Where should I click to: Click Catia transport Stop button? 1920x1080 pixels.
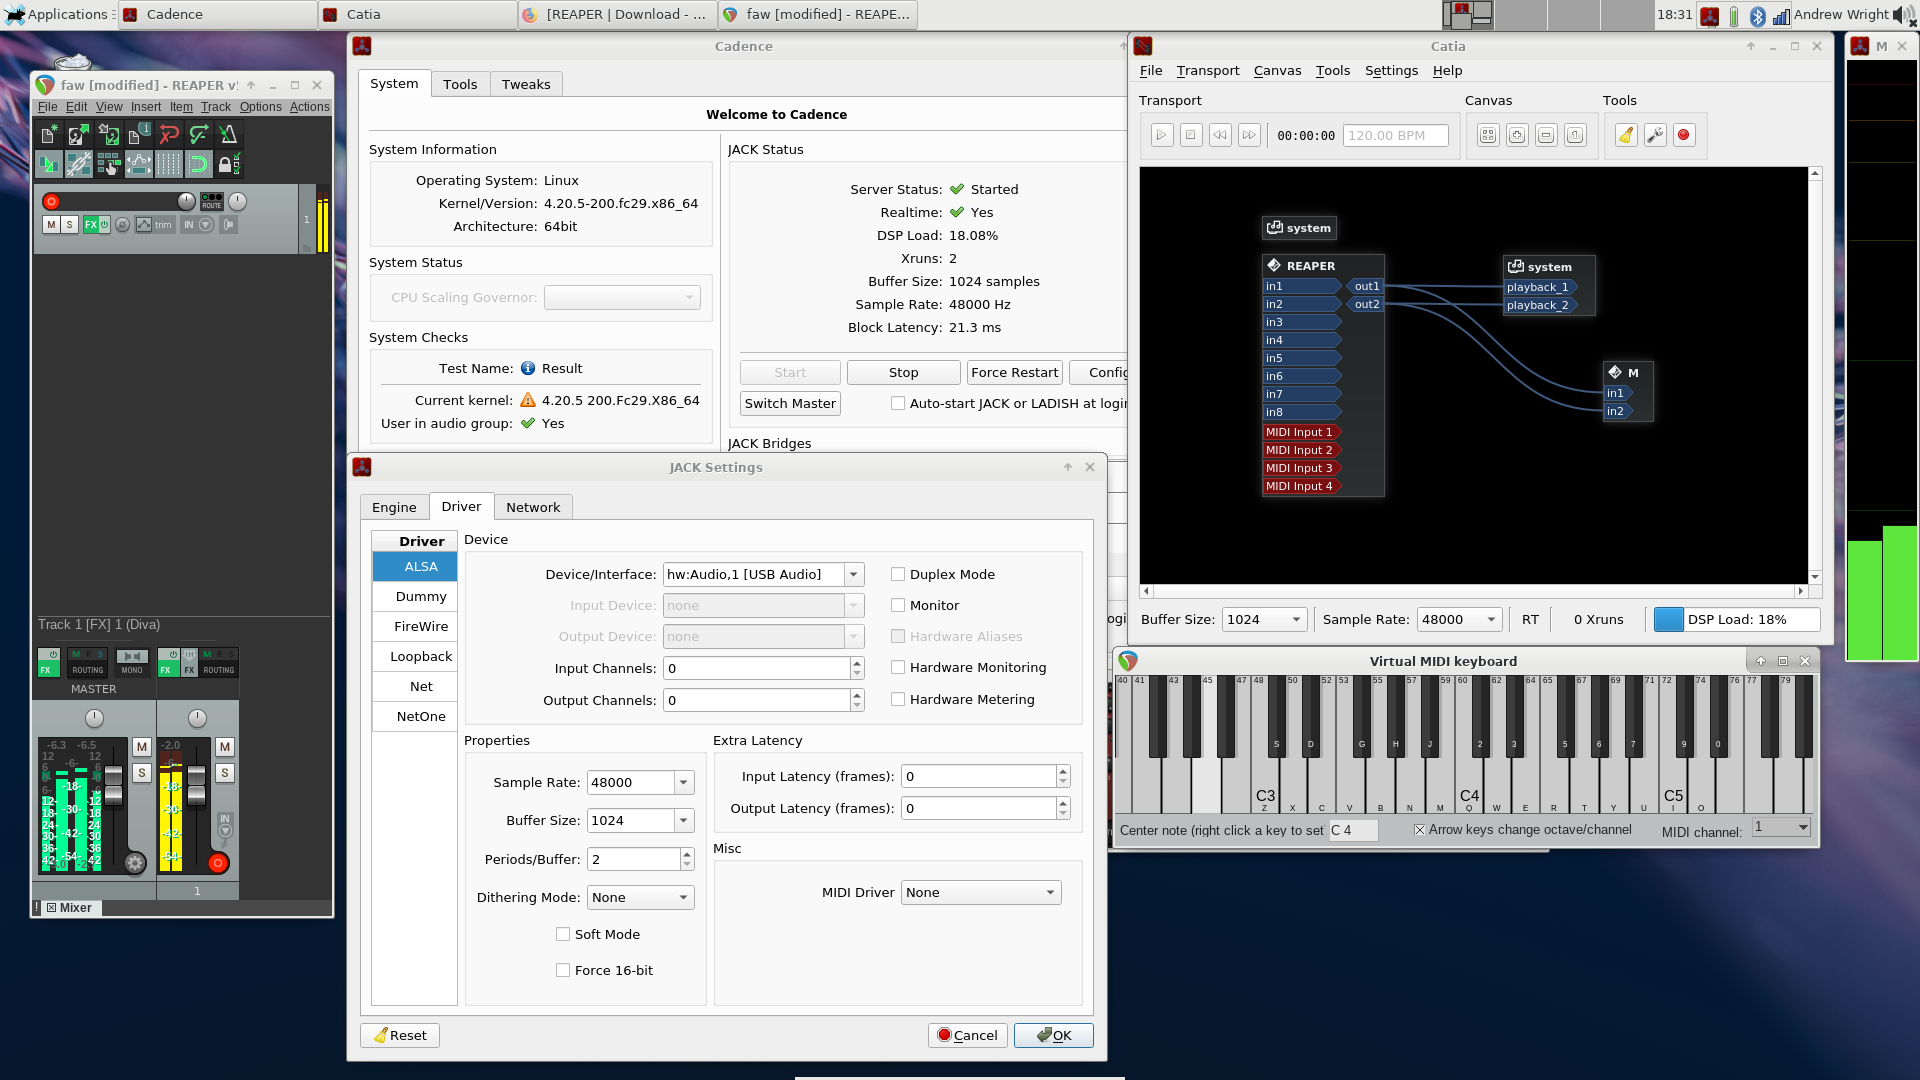(1191, 135)
